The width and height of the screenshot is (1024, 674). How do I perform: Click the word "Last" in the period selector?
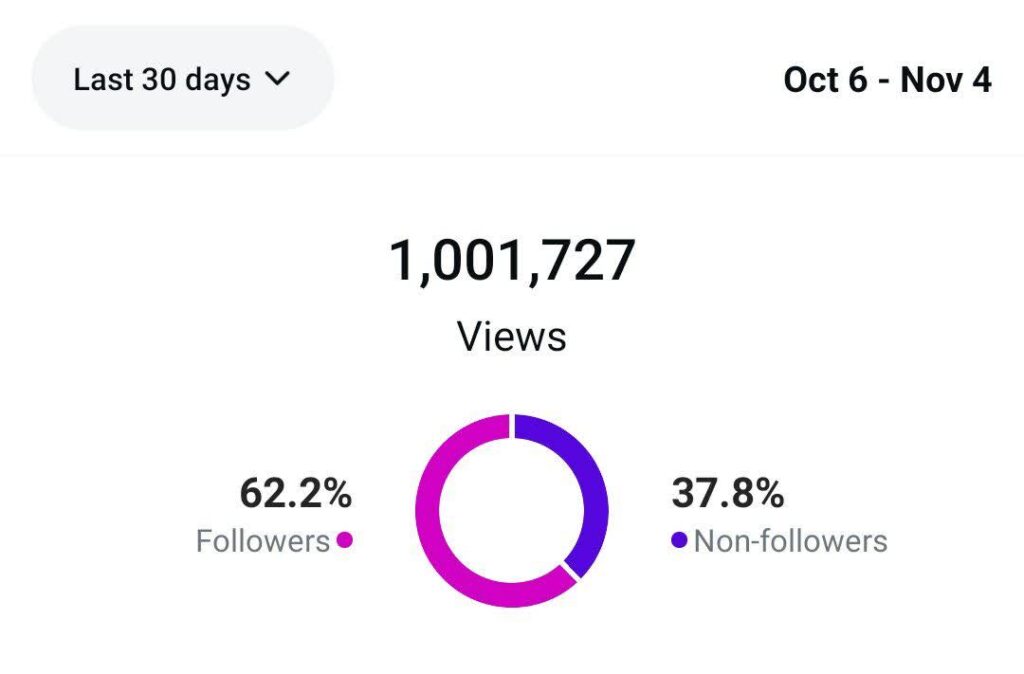pyautogui.click(x=103, y=80)
